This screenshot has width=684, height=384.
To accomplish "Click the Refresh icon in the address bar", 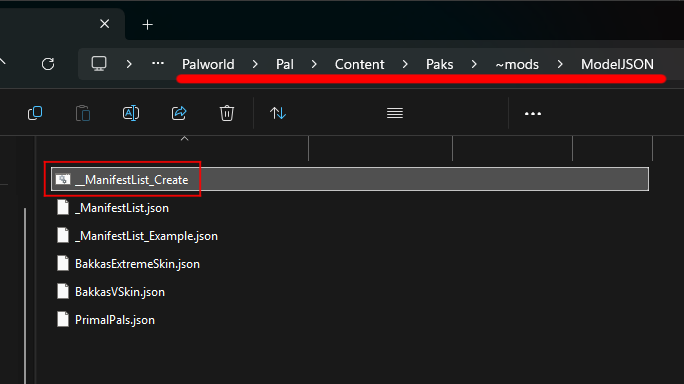I will click(48, 64).
